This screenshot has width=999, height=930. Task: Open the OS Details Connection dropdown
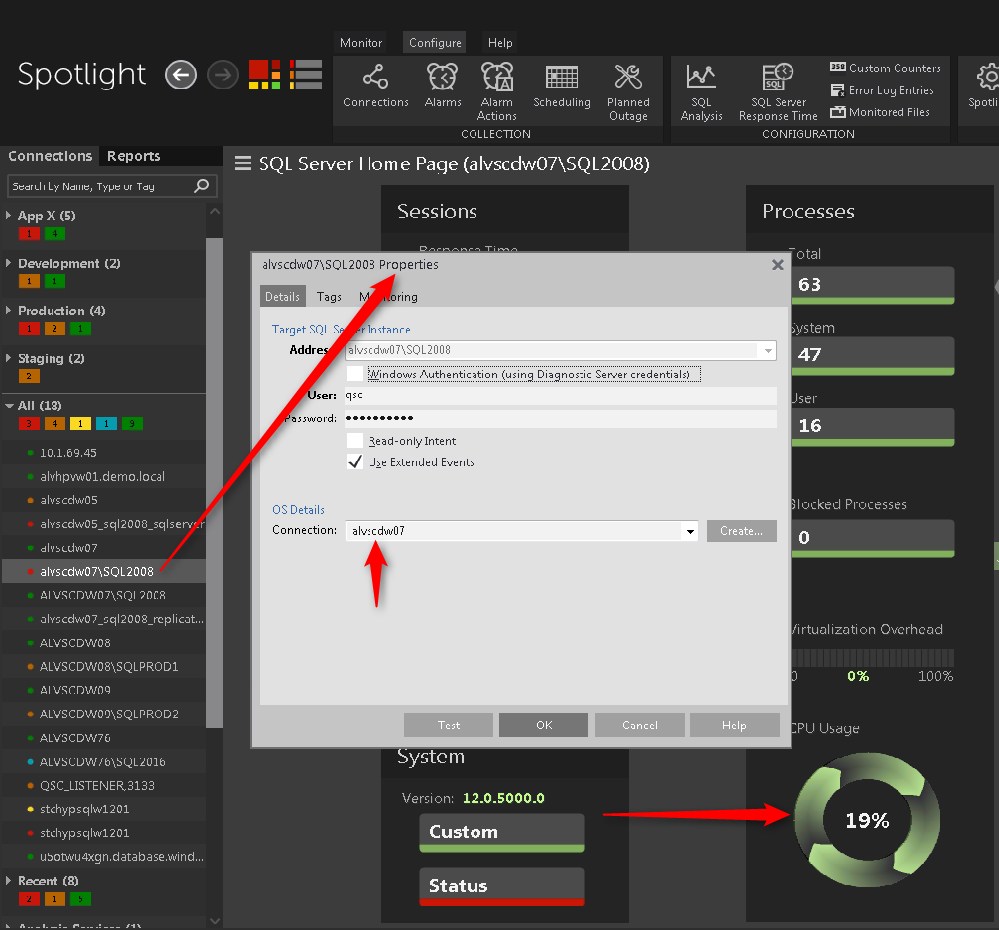tap(689, 531)
